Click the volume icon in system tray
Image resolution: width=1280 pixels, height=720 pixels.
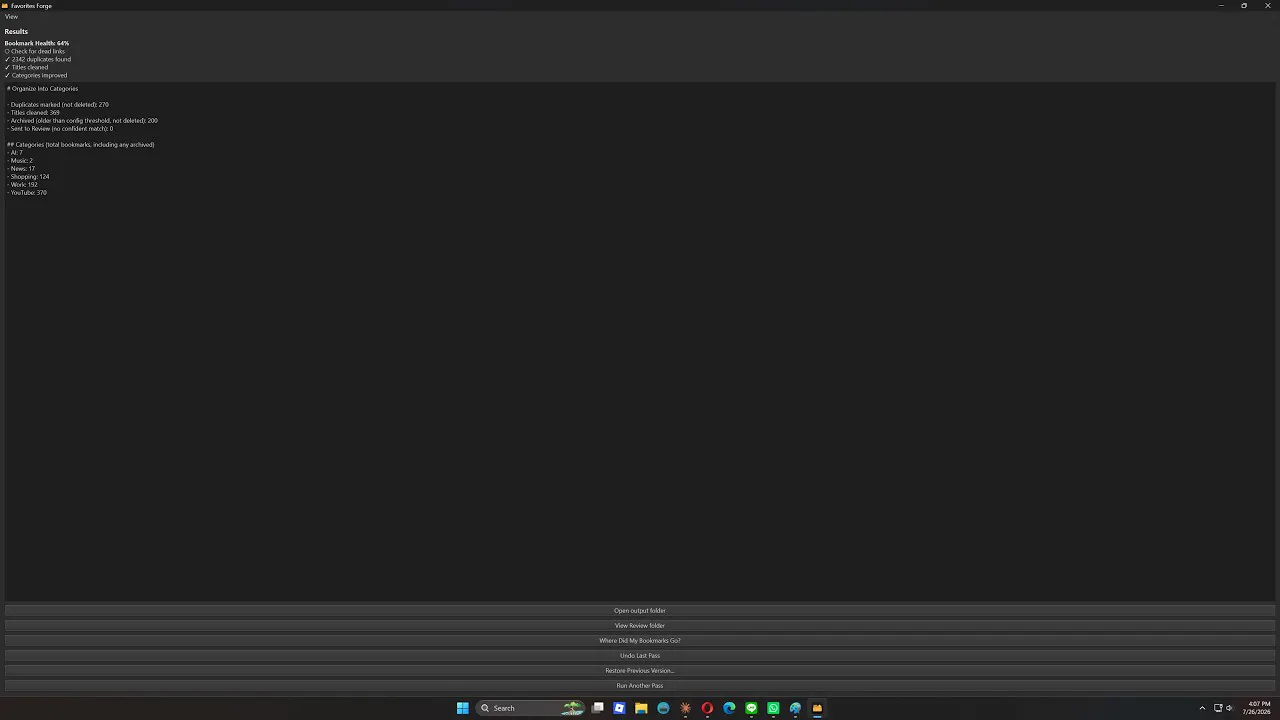click(1229, 708)
